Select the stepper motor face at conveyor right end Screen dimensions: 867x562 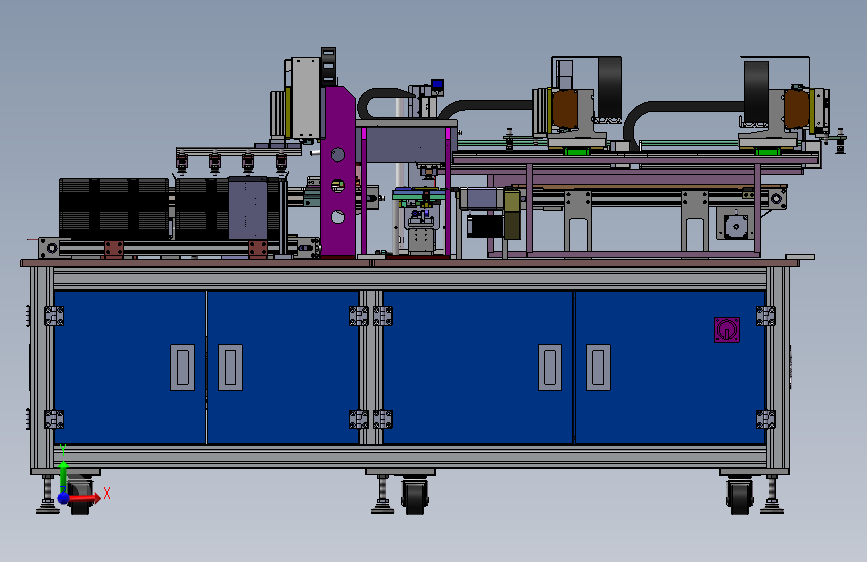pyautogui.click(x=735, y=225)
